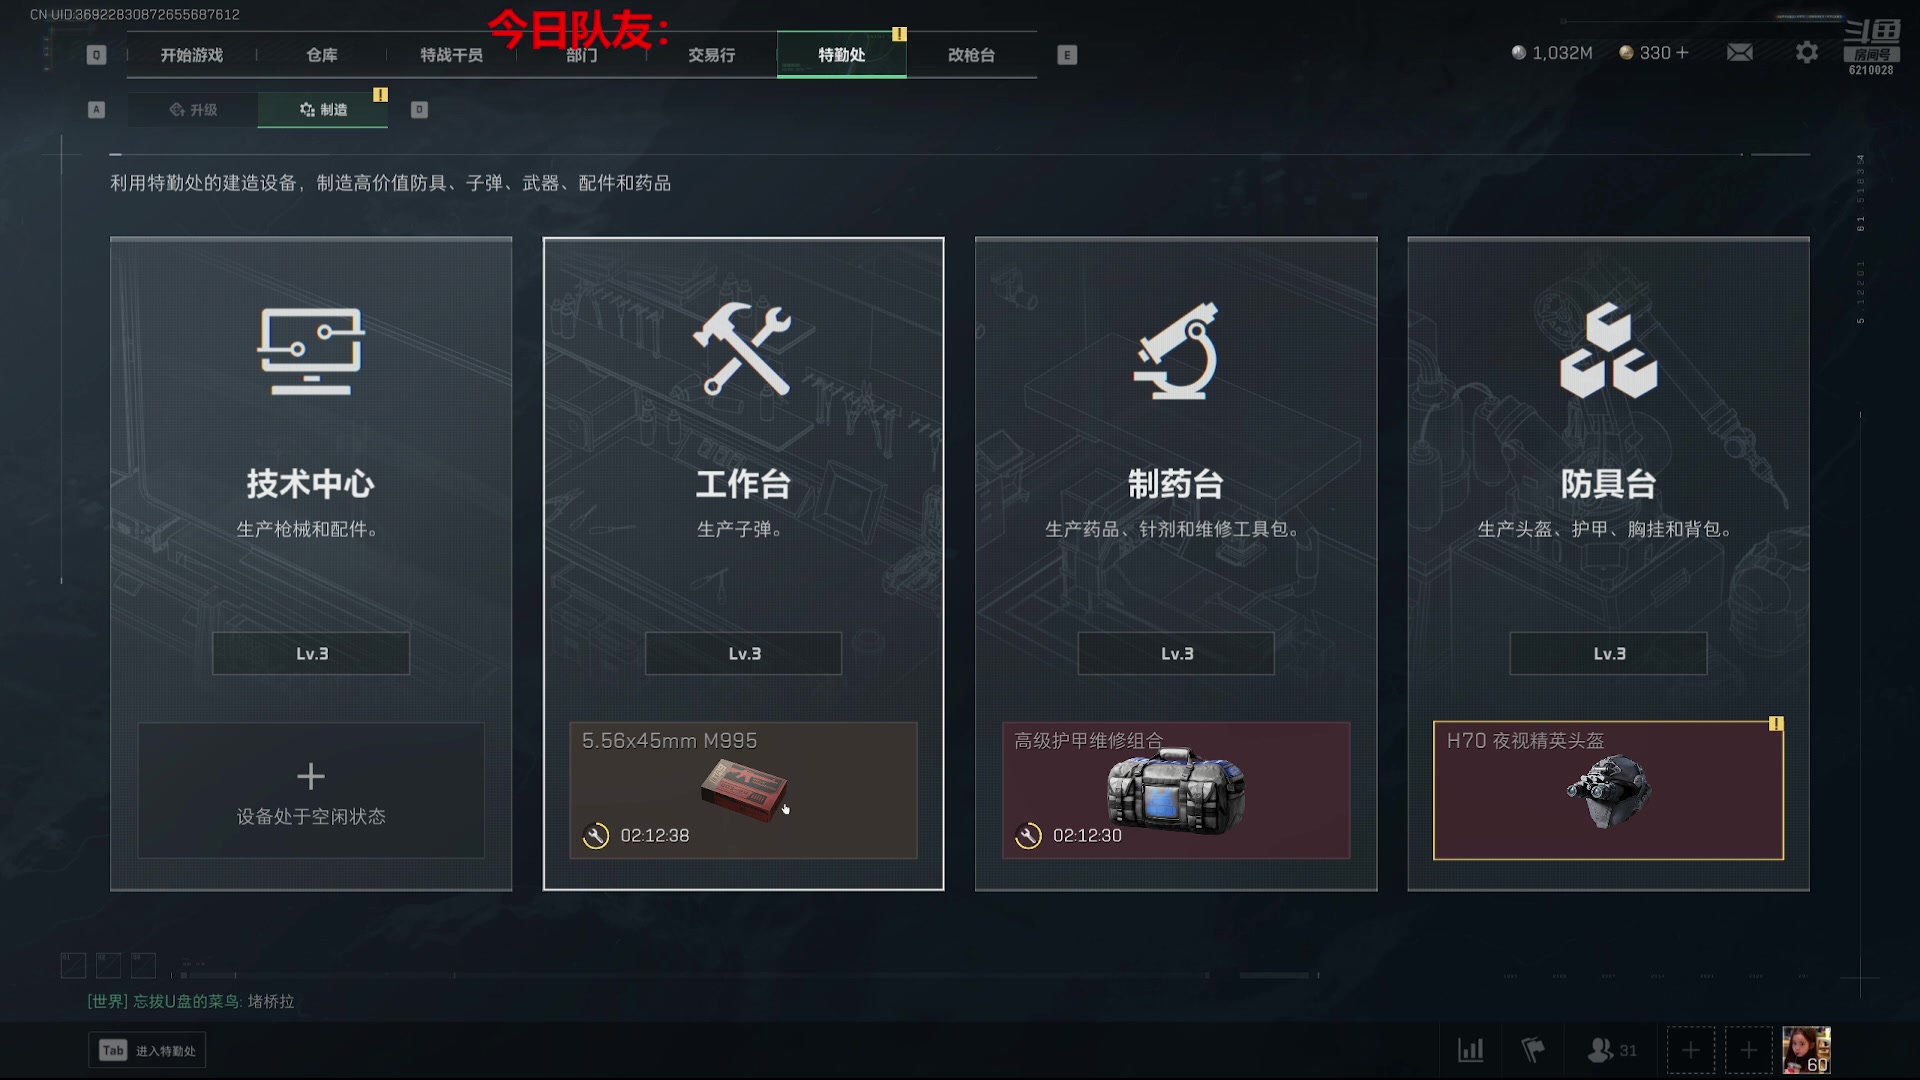Open the 高级护甲维修组合 crafting slot
1920x1080 pixels.
(1176, 790)
